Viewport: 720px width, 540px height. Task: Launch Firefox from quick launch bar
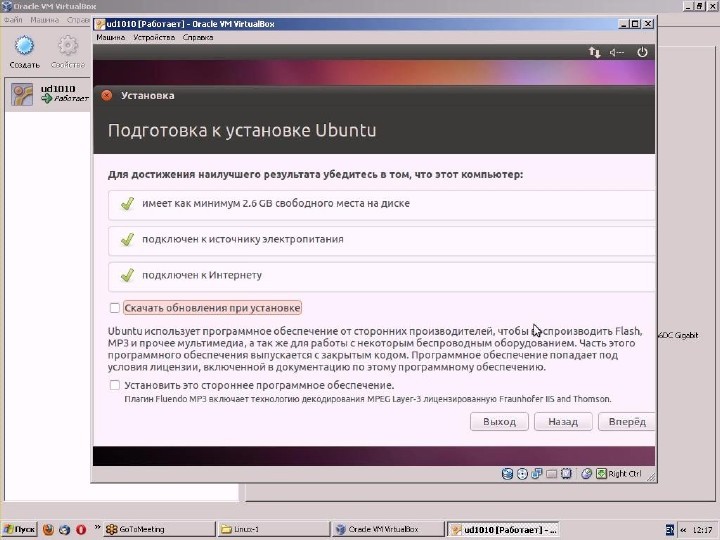tap(48, 529)
